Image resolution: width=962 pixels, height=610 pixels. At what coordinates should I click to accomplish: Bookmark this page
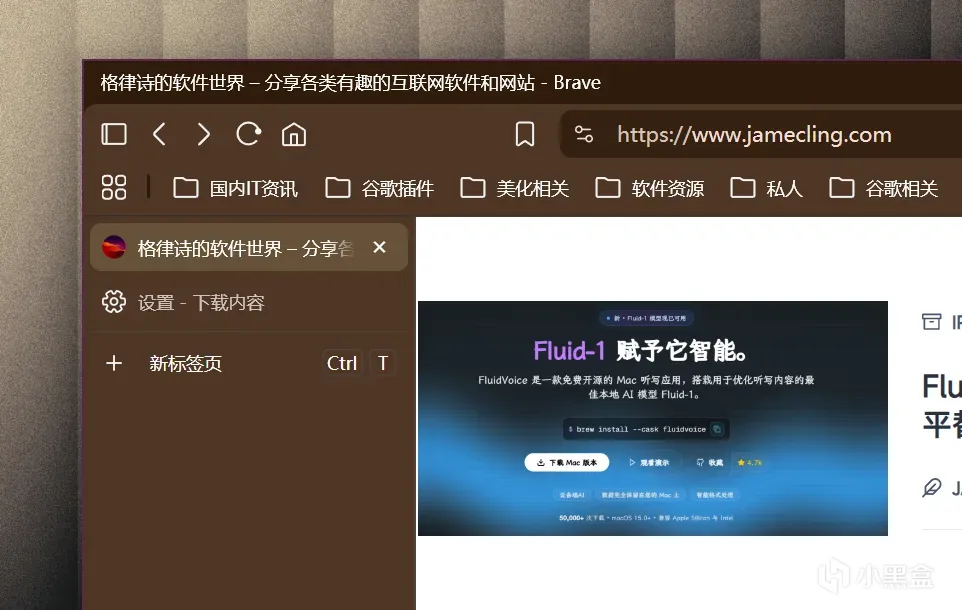525,134
